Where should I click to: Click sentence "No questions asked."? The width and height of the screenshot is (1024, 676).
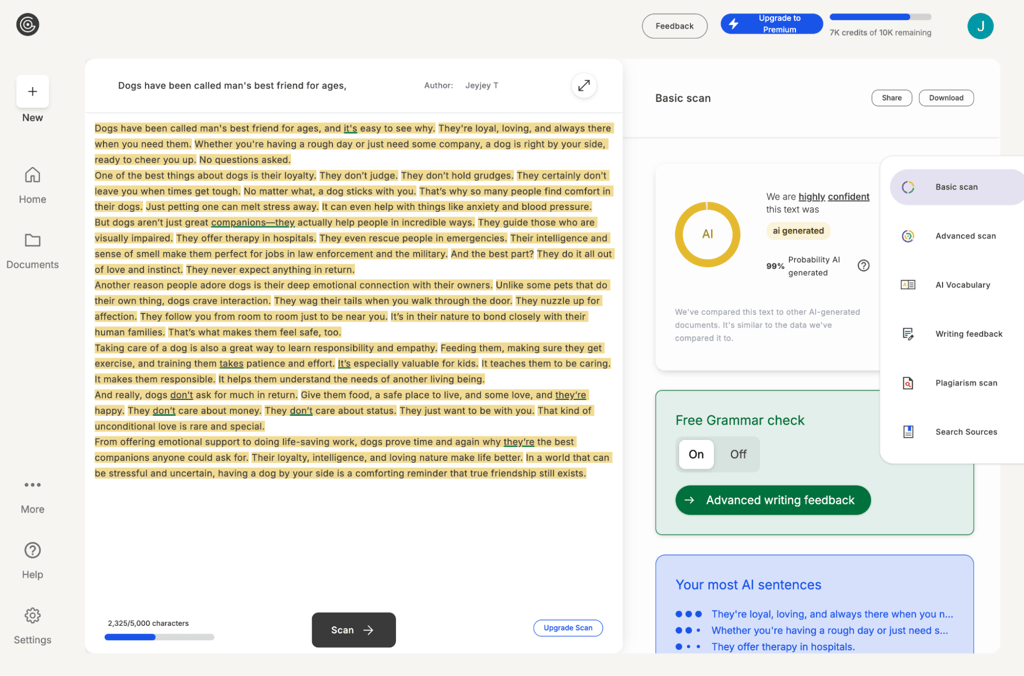[x=245, y=160]
